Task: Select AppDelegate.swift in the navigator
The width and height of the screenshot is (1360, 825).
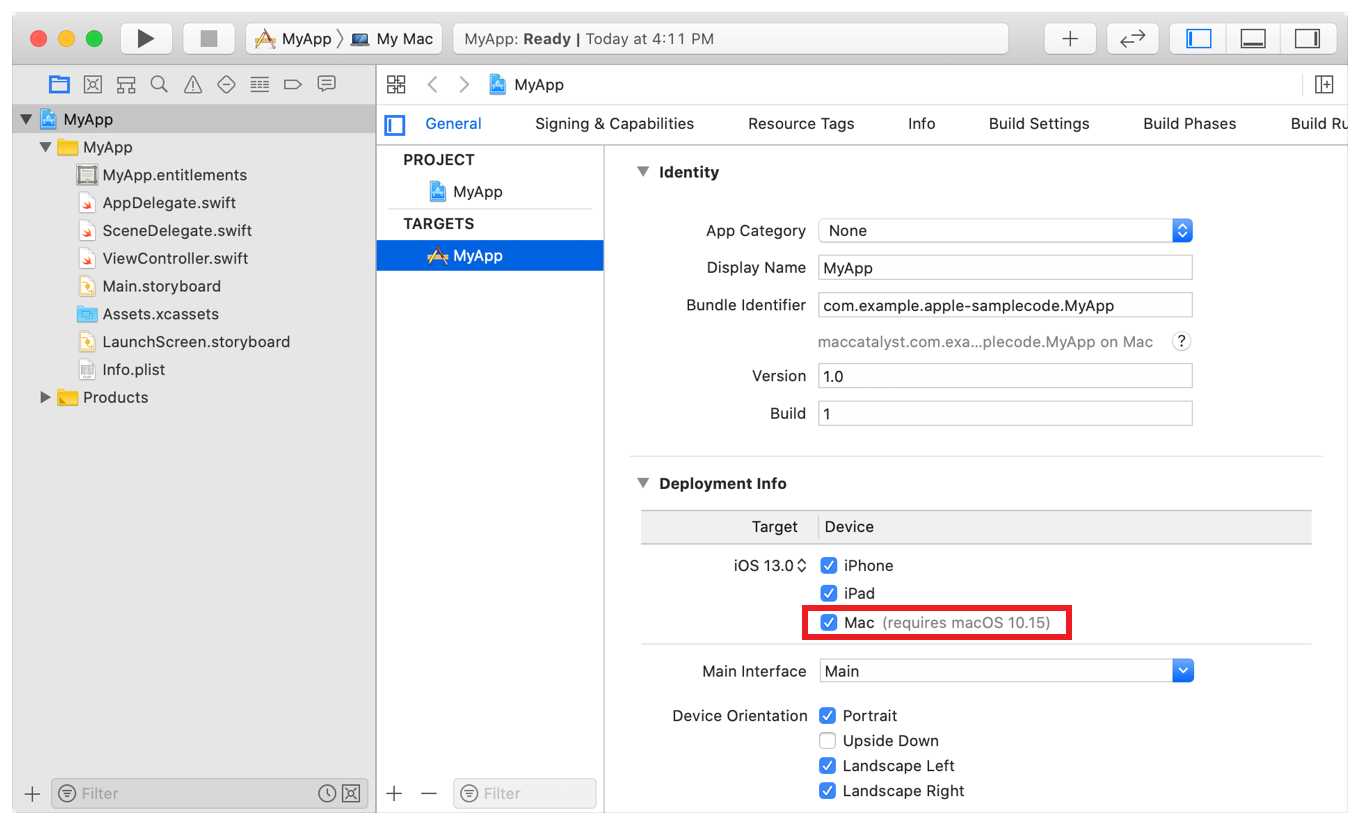Action: pos(169,203)
